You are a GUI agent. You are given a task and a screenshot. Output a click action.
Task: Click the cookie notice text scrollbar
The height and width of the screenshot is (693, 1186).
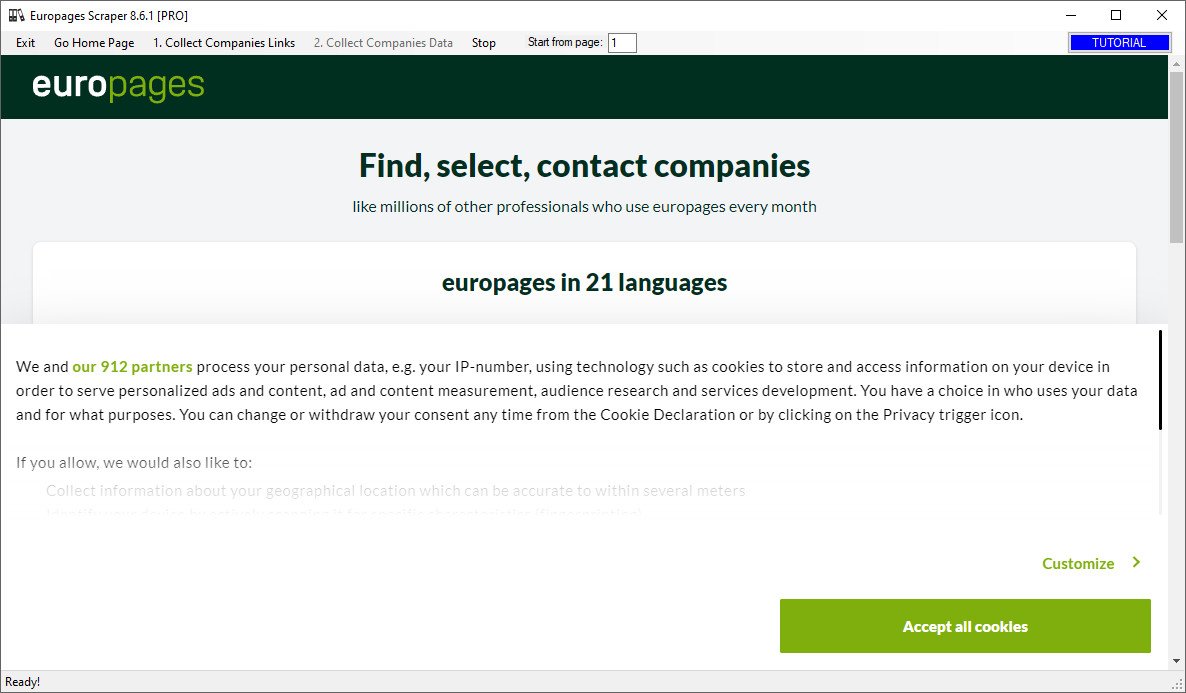1160,380
